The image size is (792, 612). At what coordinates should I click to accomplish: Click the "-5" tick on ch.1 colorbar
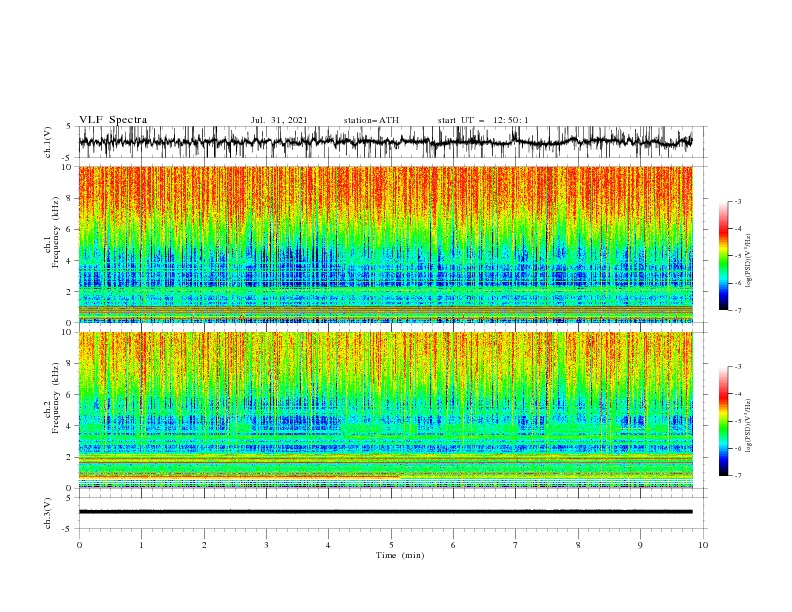738,256
